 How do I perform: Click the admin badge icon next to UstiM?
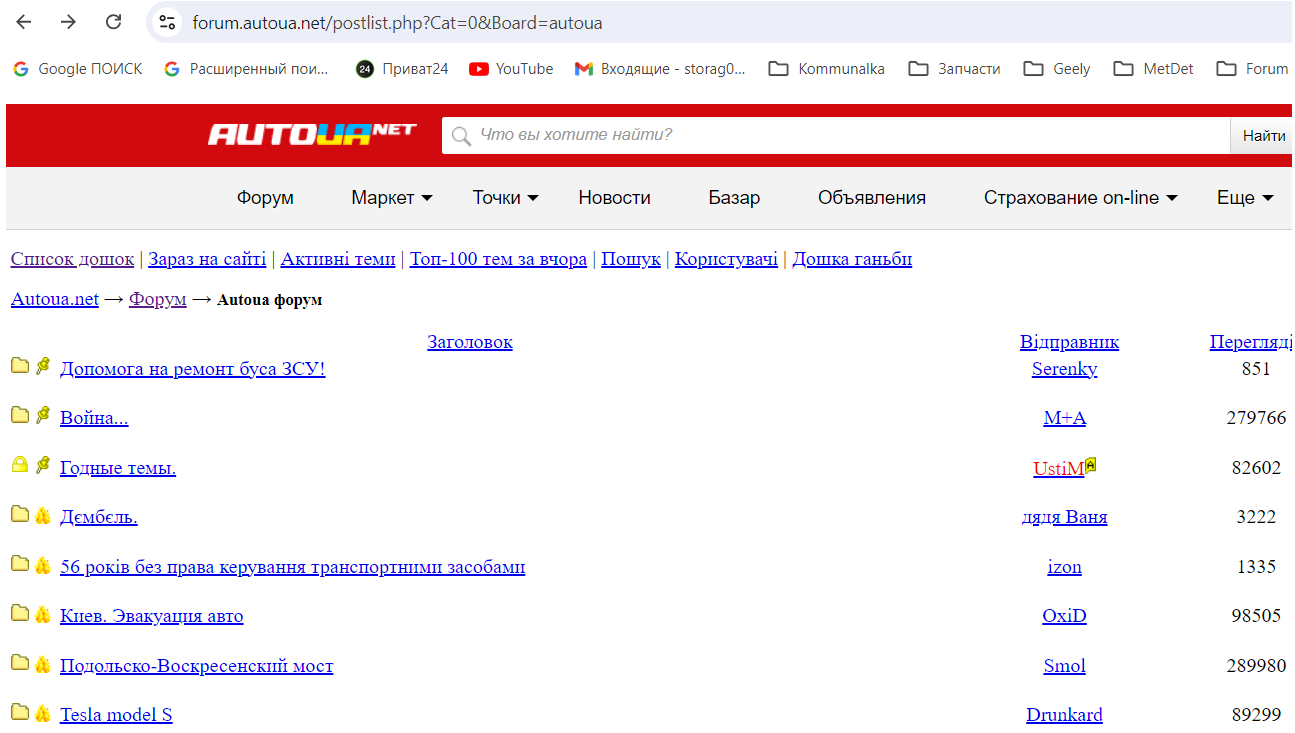click(1091, 464)
